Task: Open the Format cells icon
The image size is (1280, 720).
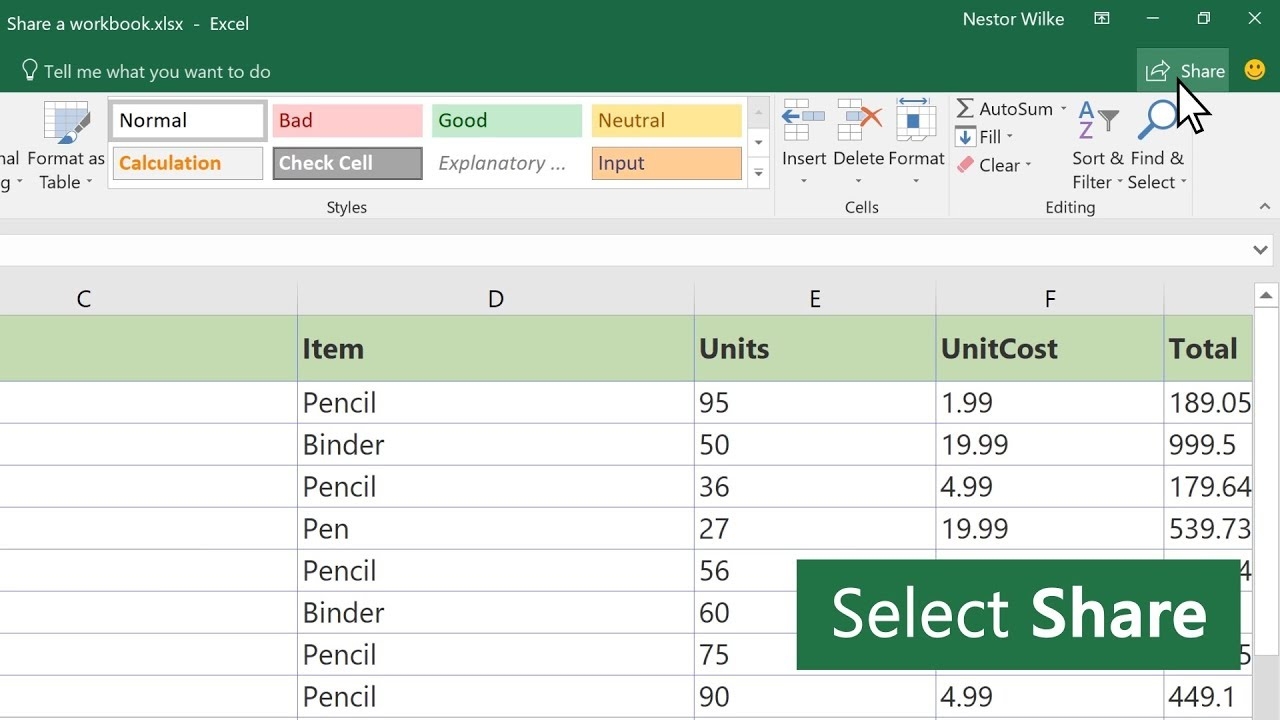Action: pos(915,122)
